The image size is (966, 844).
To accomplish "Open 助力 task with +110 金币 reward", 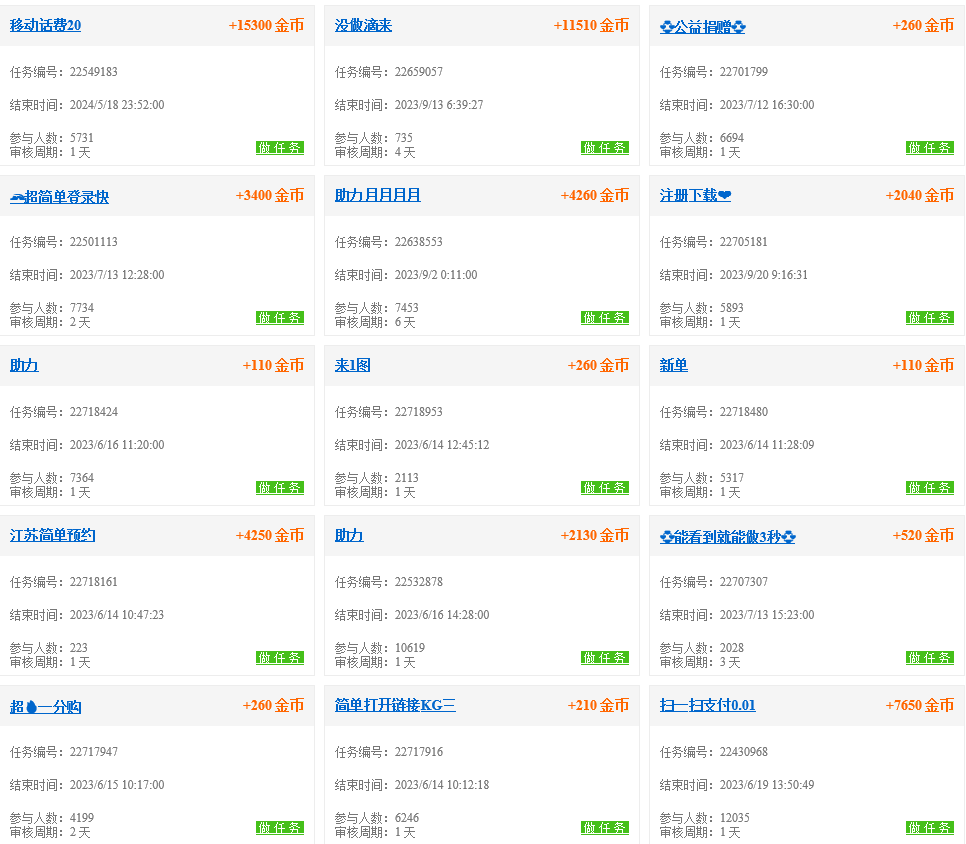I will (24, 366).
